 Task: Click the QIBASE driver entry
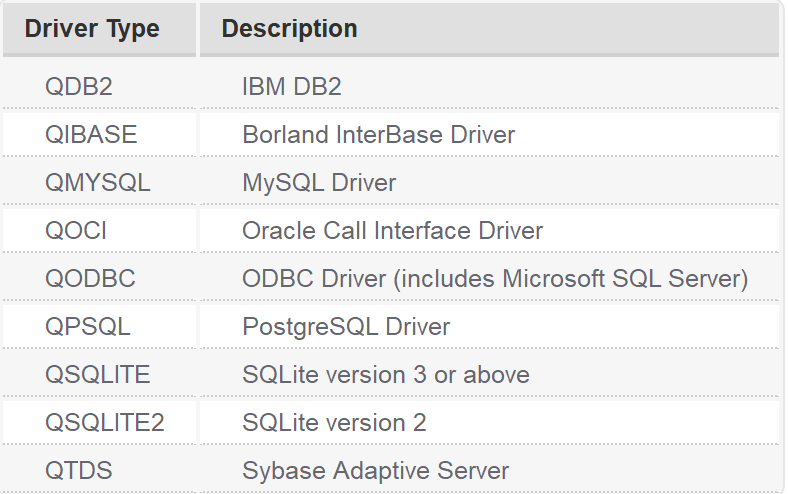[91, 135]
